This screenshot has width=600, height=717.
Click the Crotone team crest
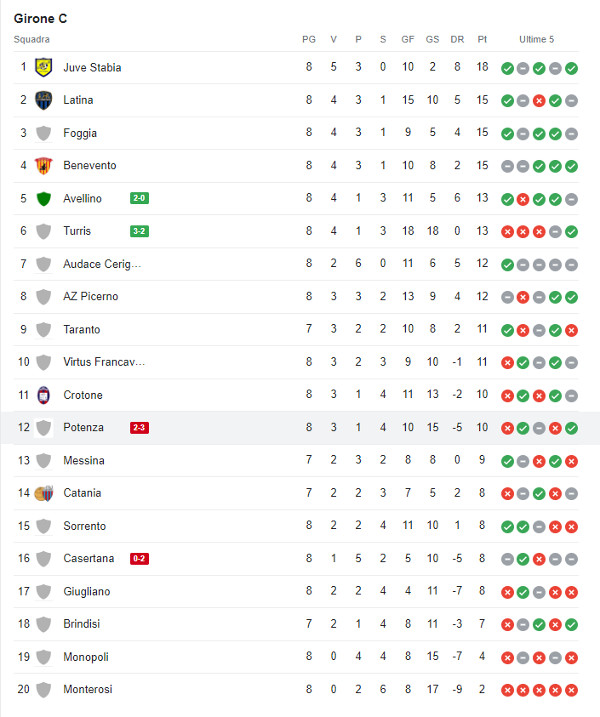click(x=43, y=395)
